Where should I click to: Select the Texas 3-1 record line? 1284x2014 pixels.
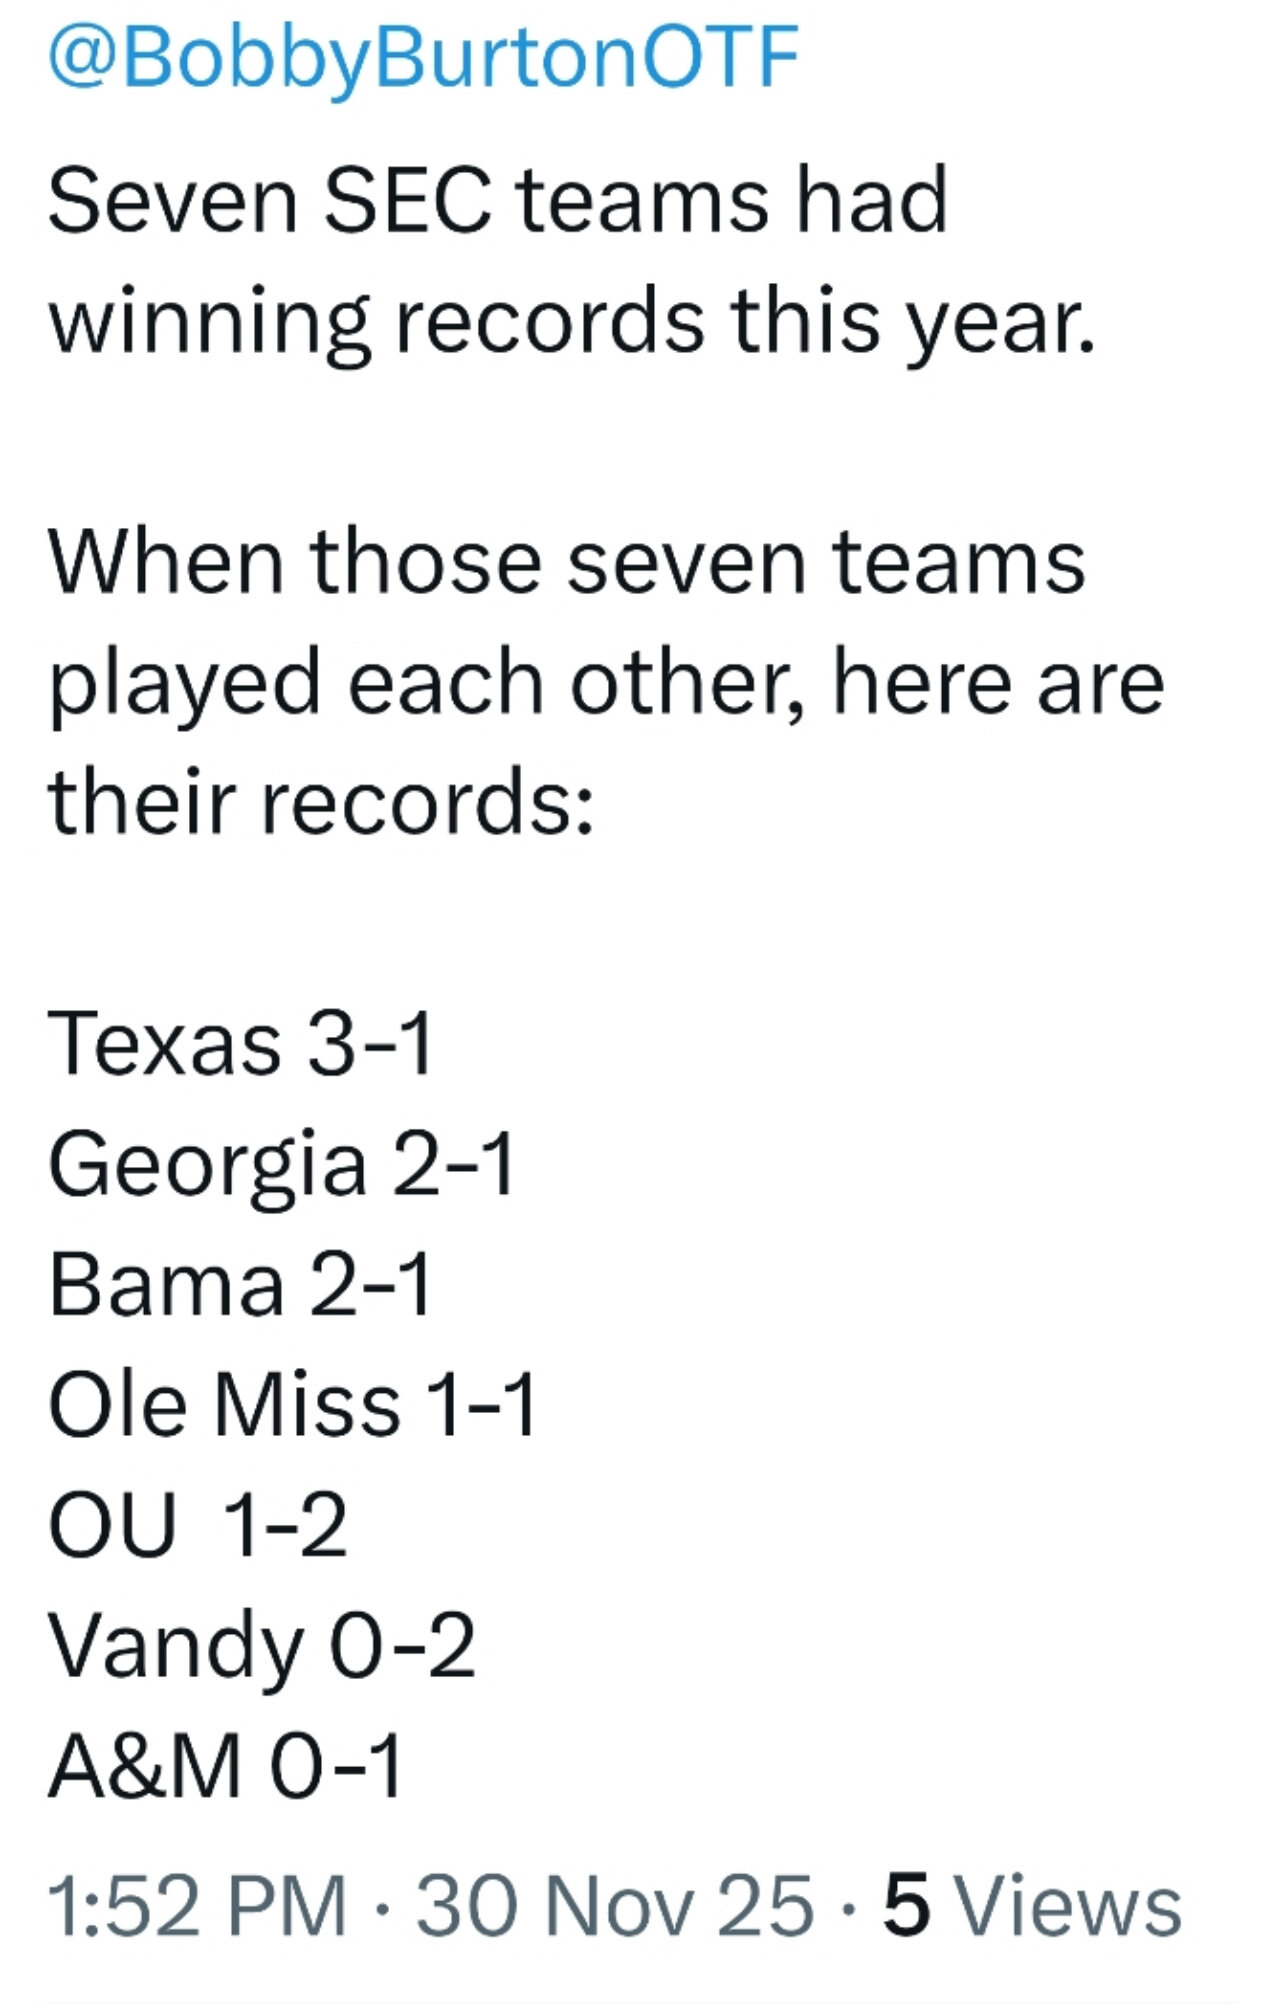pyautogui.click(x=240, y=1044)
